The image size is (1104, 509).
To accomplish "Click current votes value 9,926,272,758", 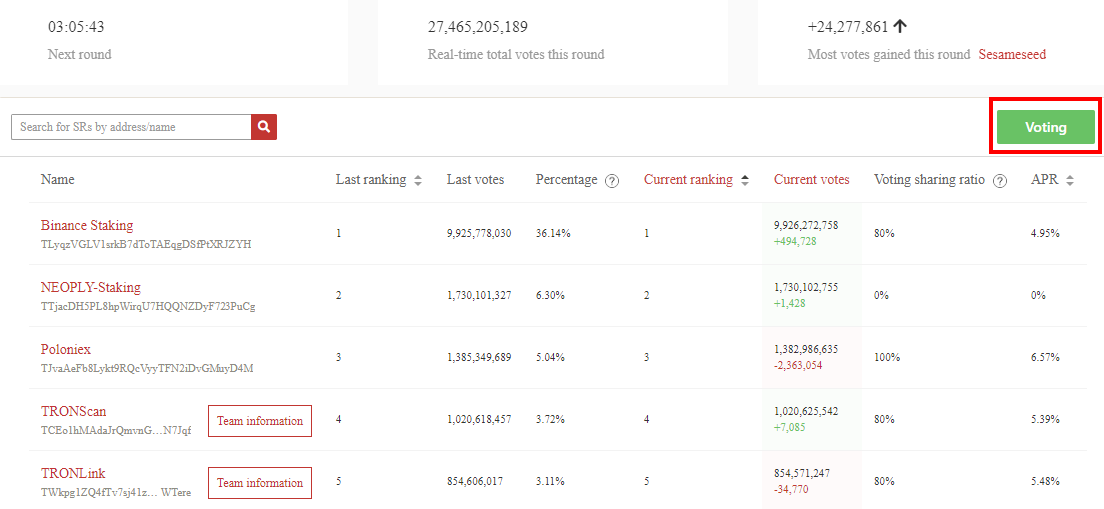I will [806, 225].
